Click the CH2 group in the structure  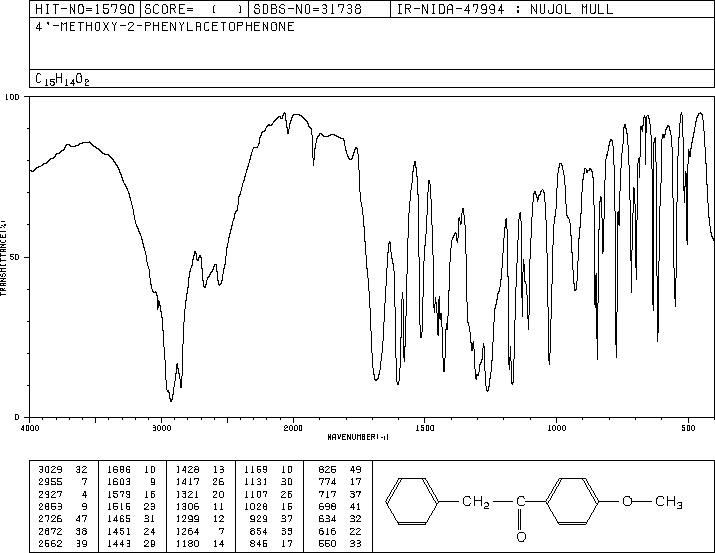click(476, 502)
